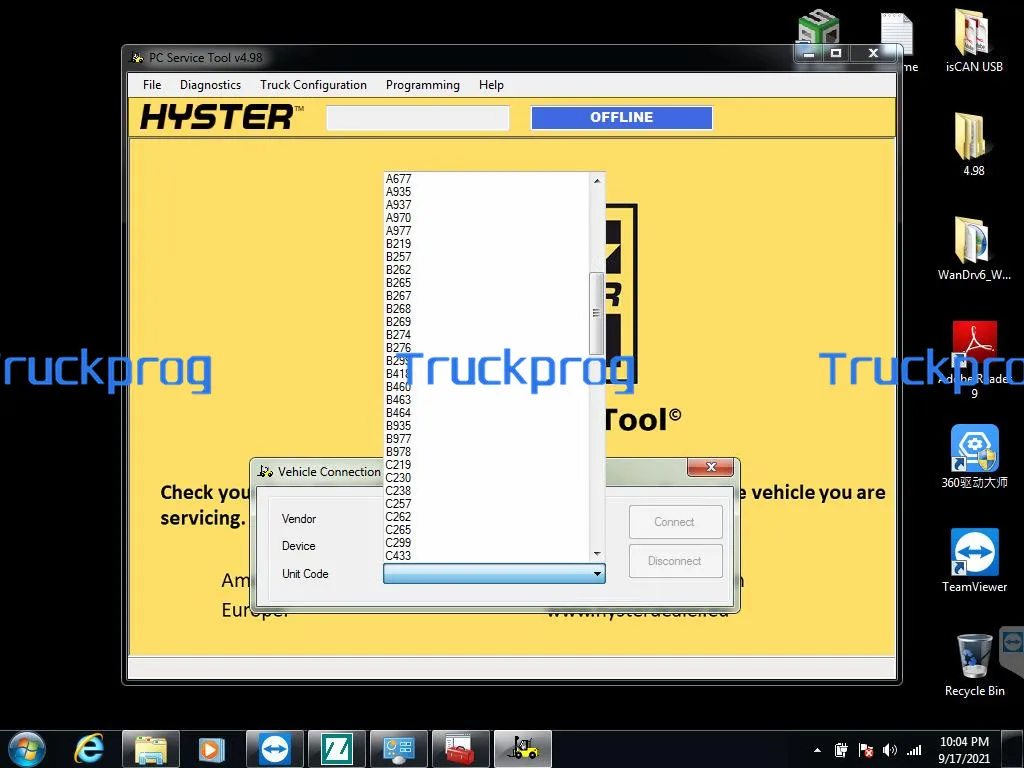Screen dimensions: 1024x768
Task: Open the Recycle Bin icon
Action: click(974, 665)
